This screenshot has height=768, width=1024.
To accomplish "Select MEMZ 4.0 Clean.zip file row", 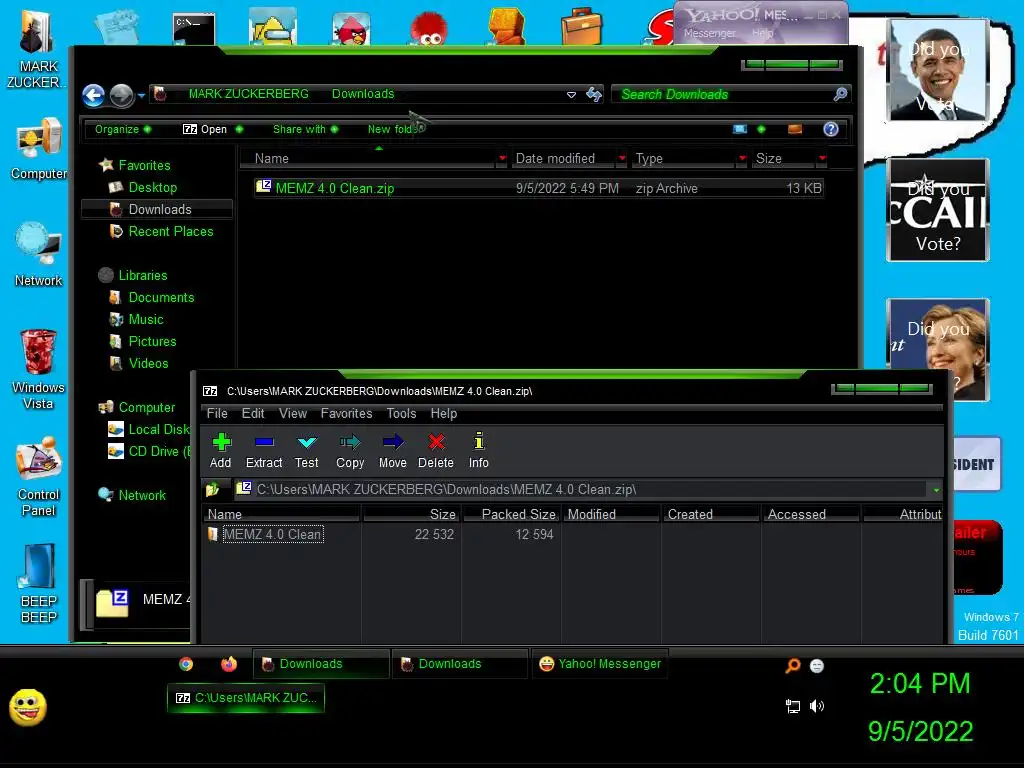I will 538,188.
